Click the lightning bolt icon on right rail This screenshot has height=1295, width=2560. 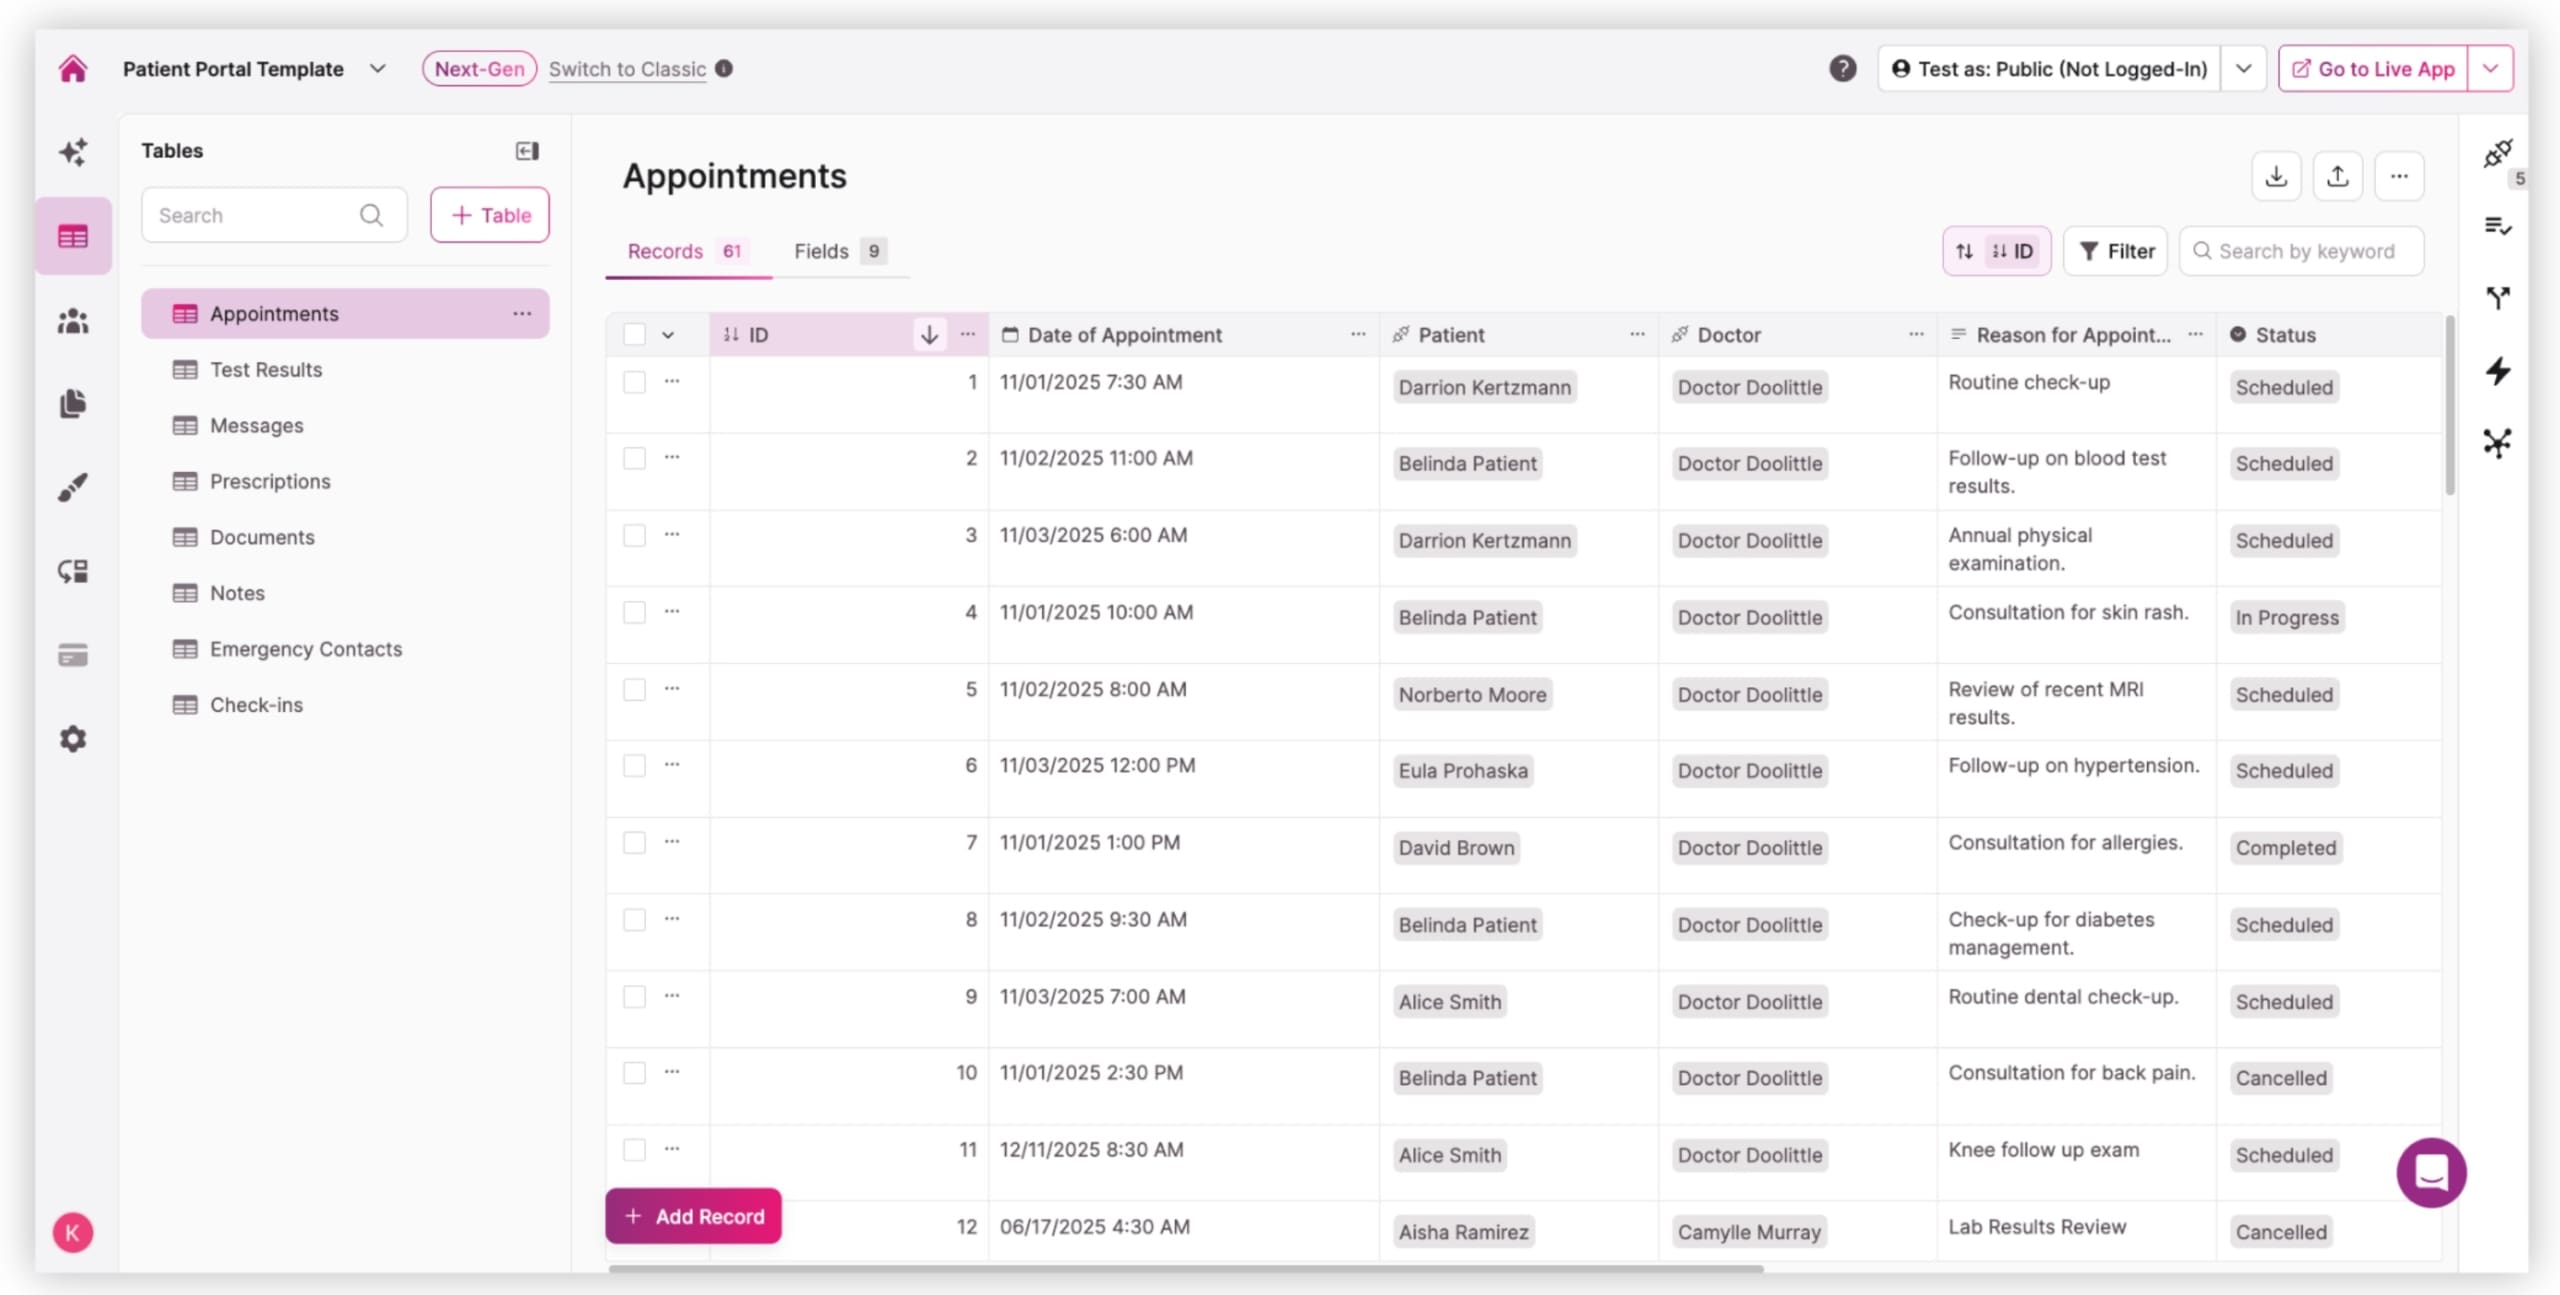(x=2497, y=371)
